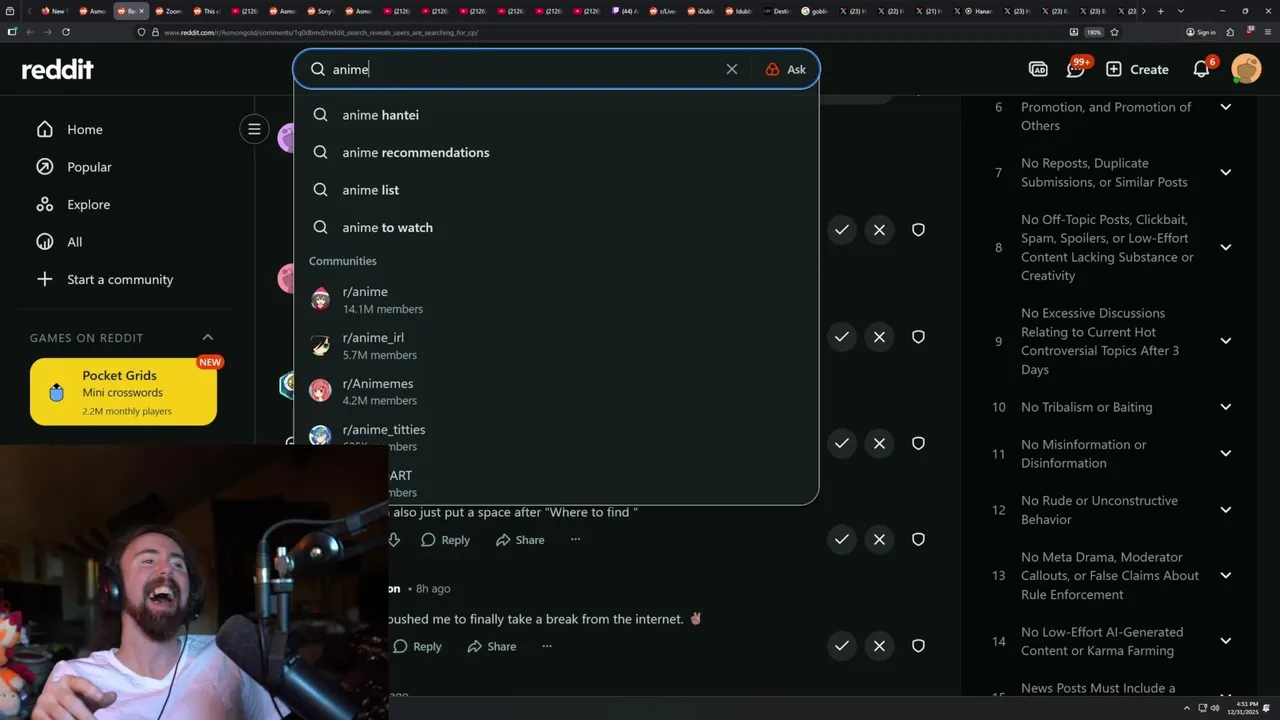Expand rule 13 No Meta Drama
1280x720 pixels.
[1226, 575]
